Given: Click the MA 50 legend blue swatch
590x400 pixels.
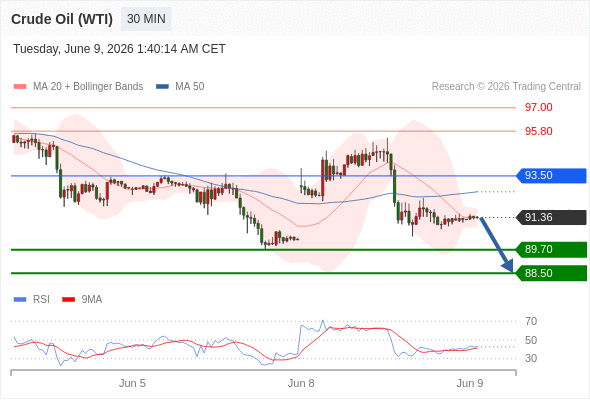Looking at the screenshot, I should coord(163,87).
